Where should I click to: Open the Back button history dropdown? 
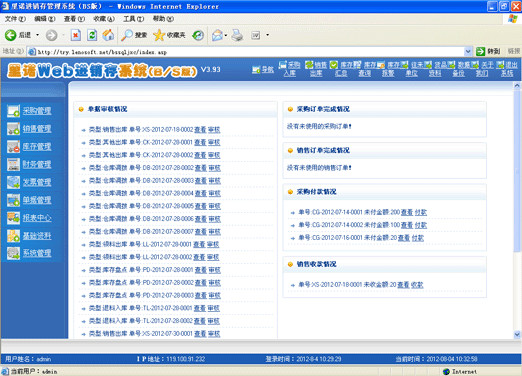point(37,35)
